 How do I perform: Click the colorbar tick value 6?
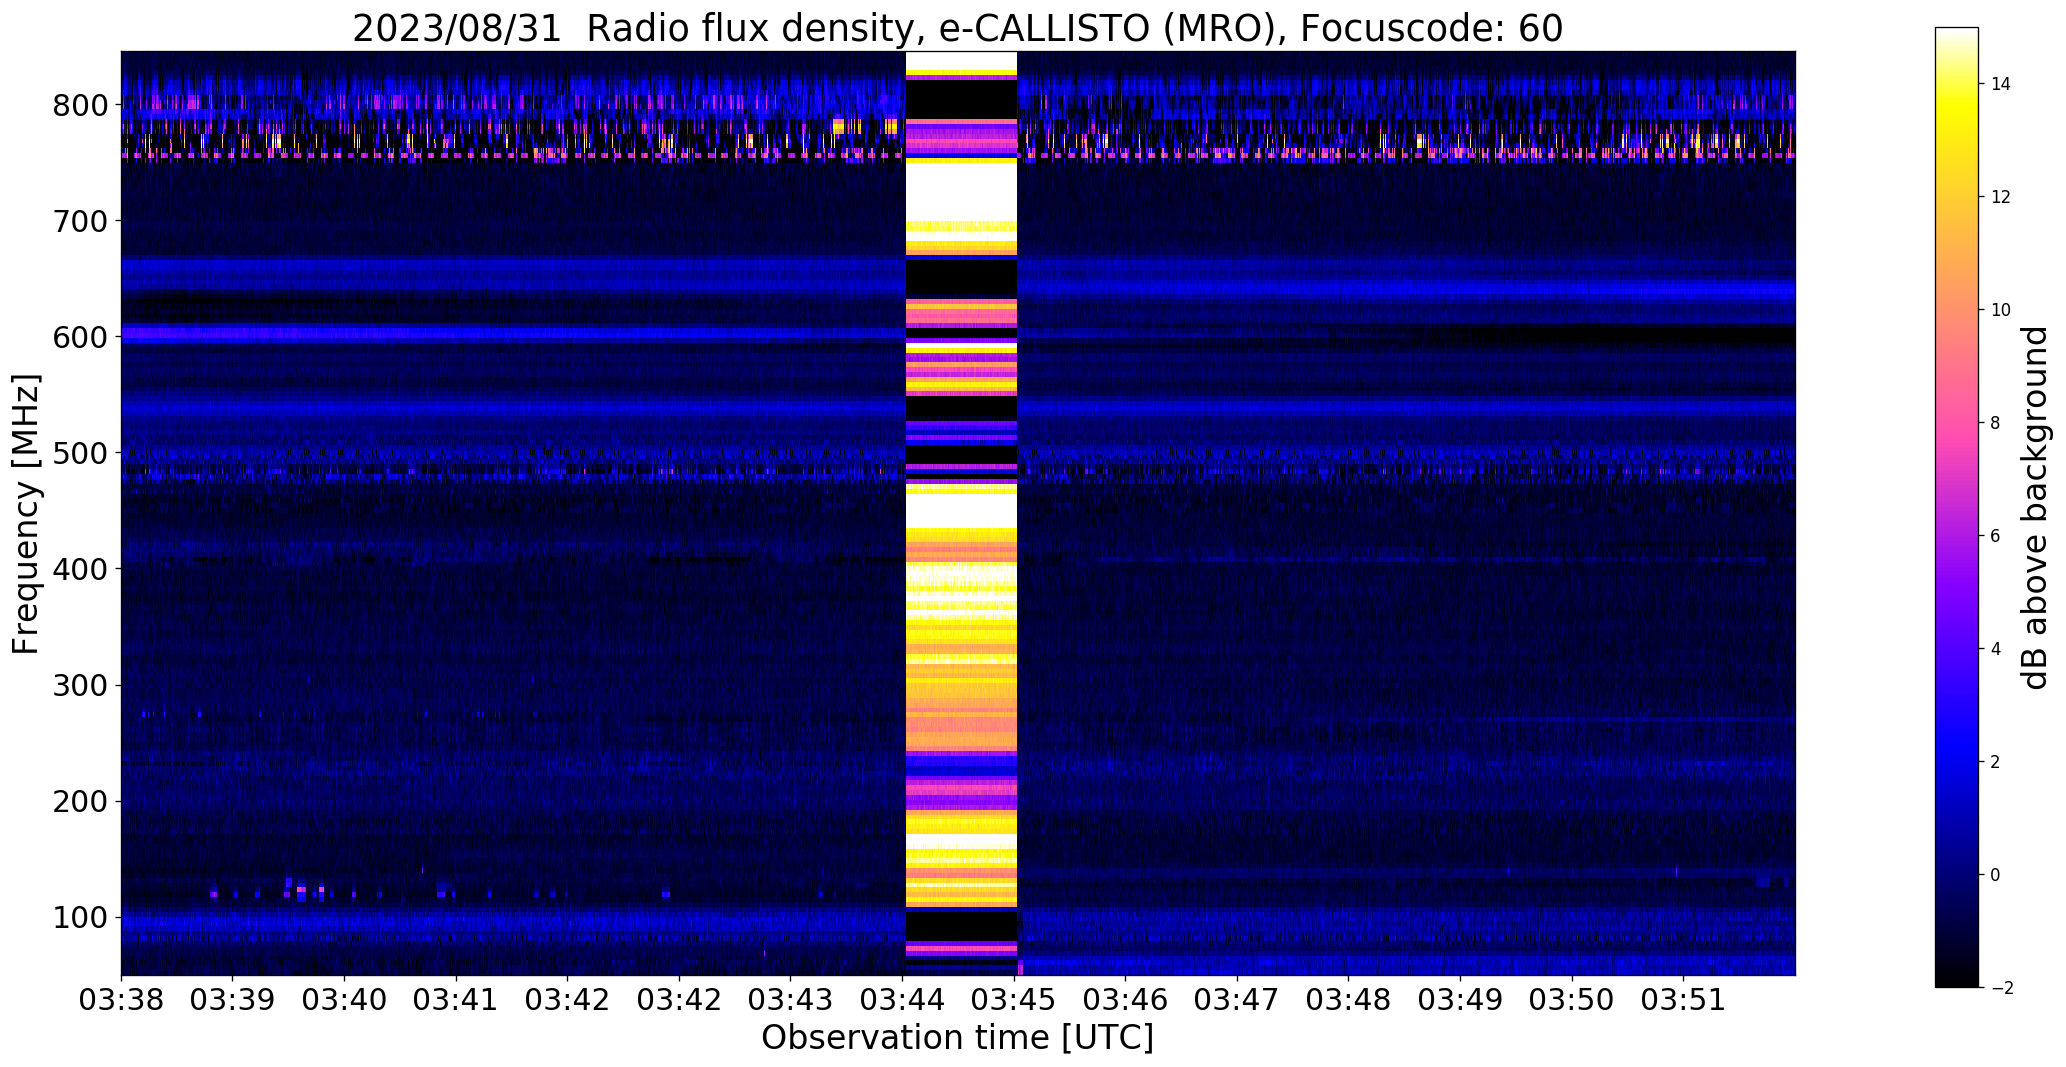[x=1996, y=536]
